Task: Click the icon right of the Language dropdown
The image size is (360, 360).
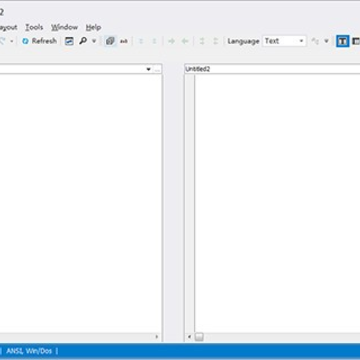Action: pos(315,41)
